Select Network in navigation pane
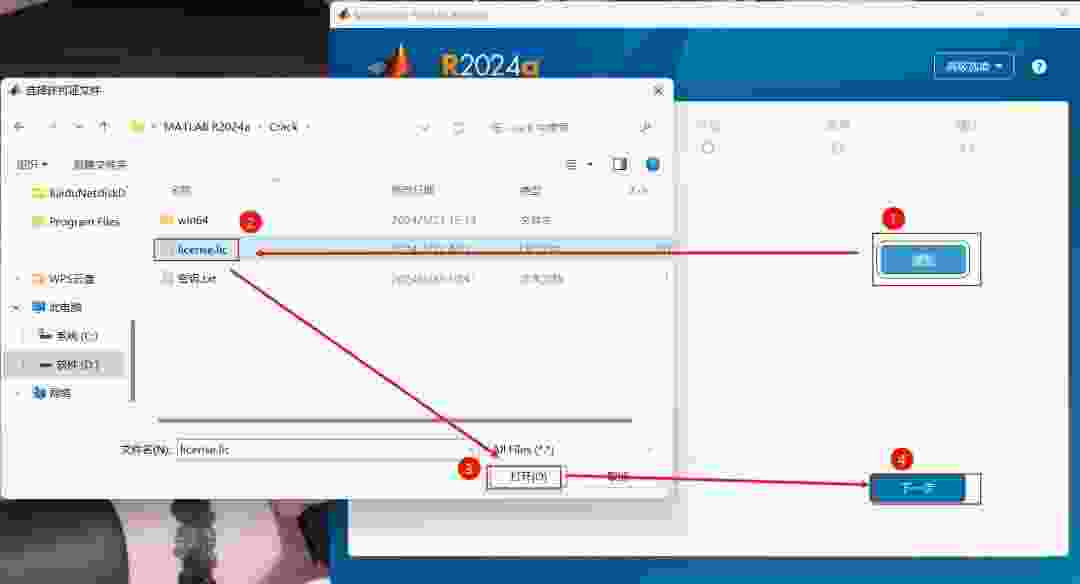This screenshot has height=584, width=1080. pyautogui.click(x=52, y=393)
